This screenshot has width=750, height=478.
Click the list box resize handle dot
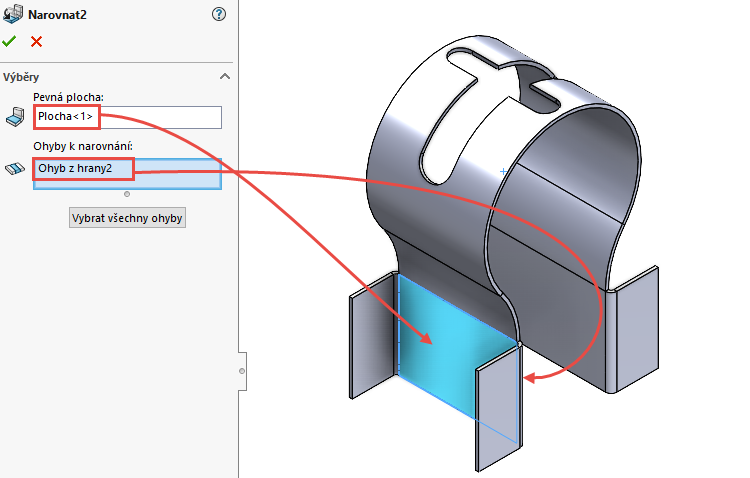[127, 194]
